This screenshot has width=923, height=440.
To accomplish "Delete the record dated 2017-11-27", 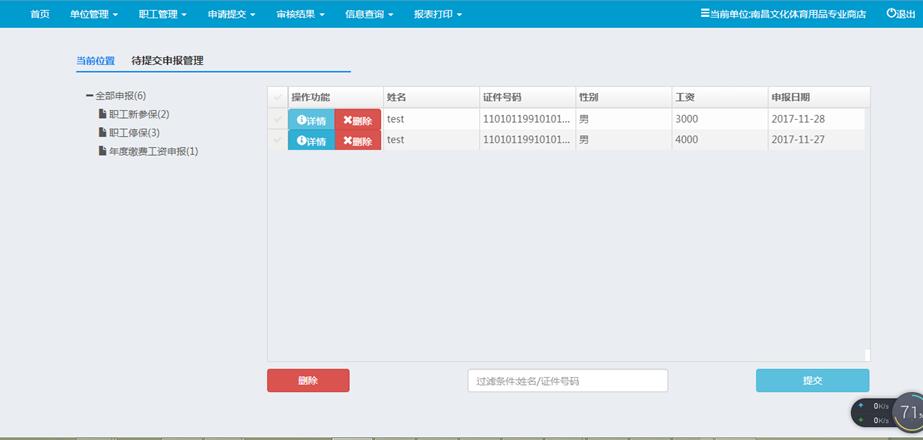I will pyautogui.click(x=358, y=141).
